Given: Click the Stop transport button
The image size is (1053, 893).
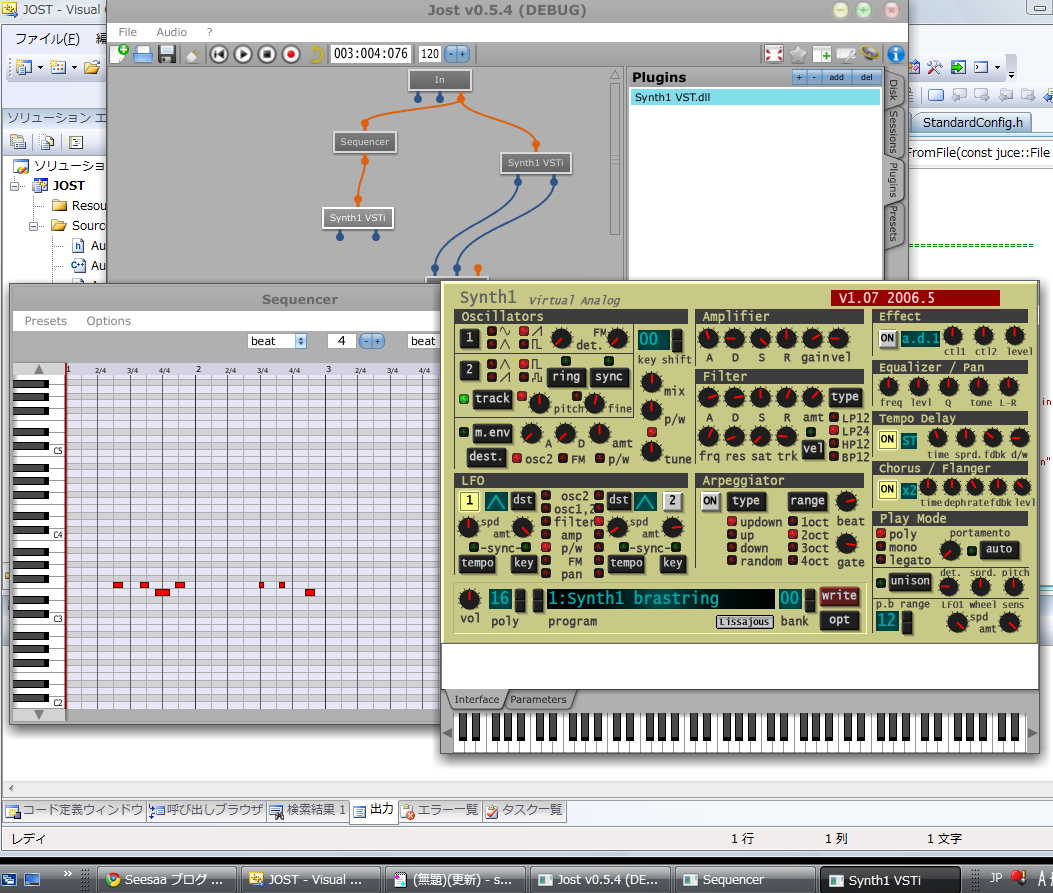Looking at the screenshot, I should (x=267, y=54).
